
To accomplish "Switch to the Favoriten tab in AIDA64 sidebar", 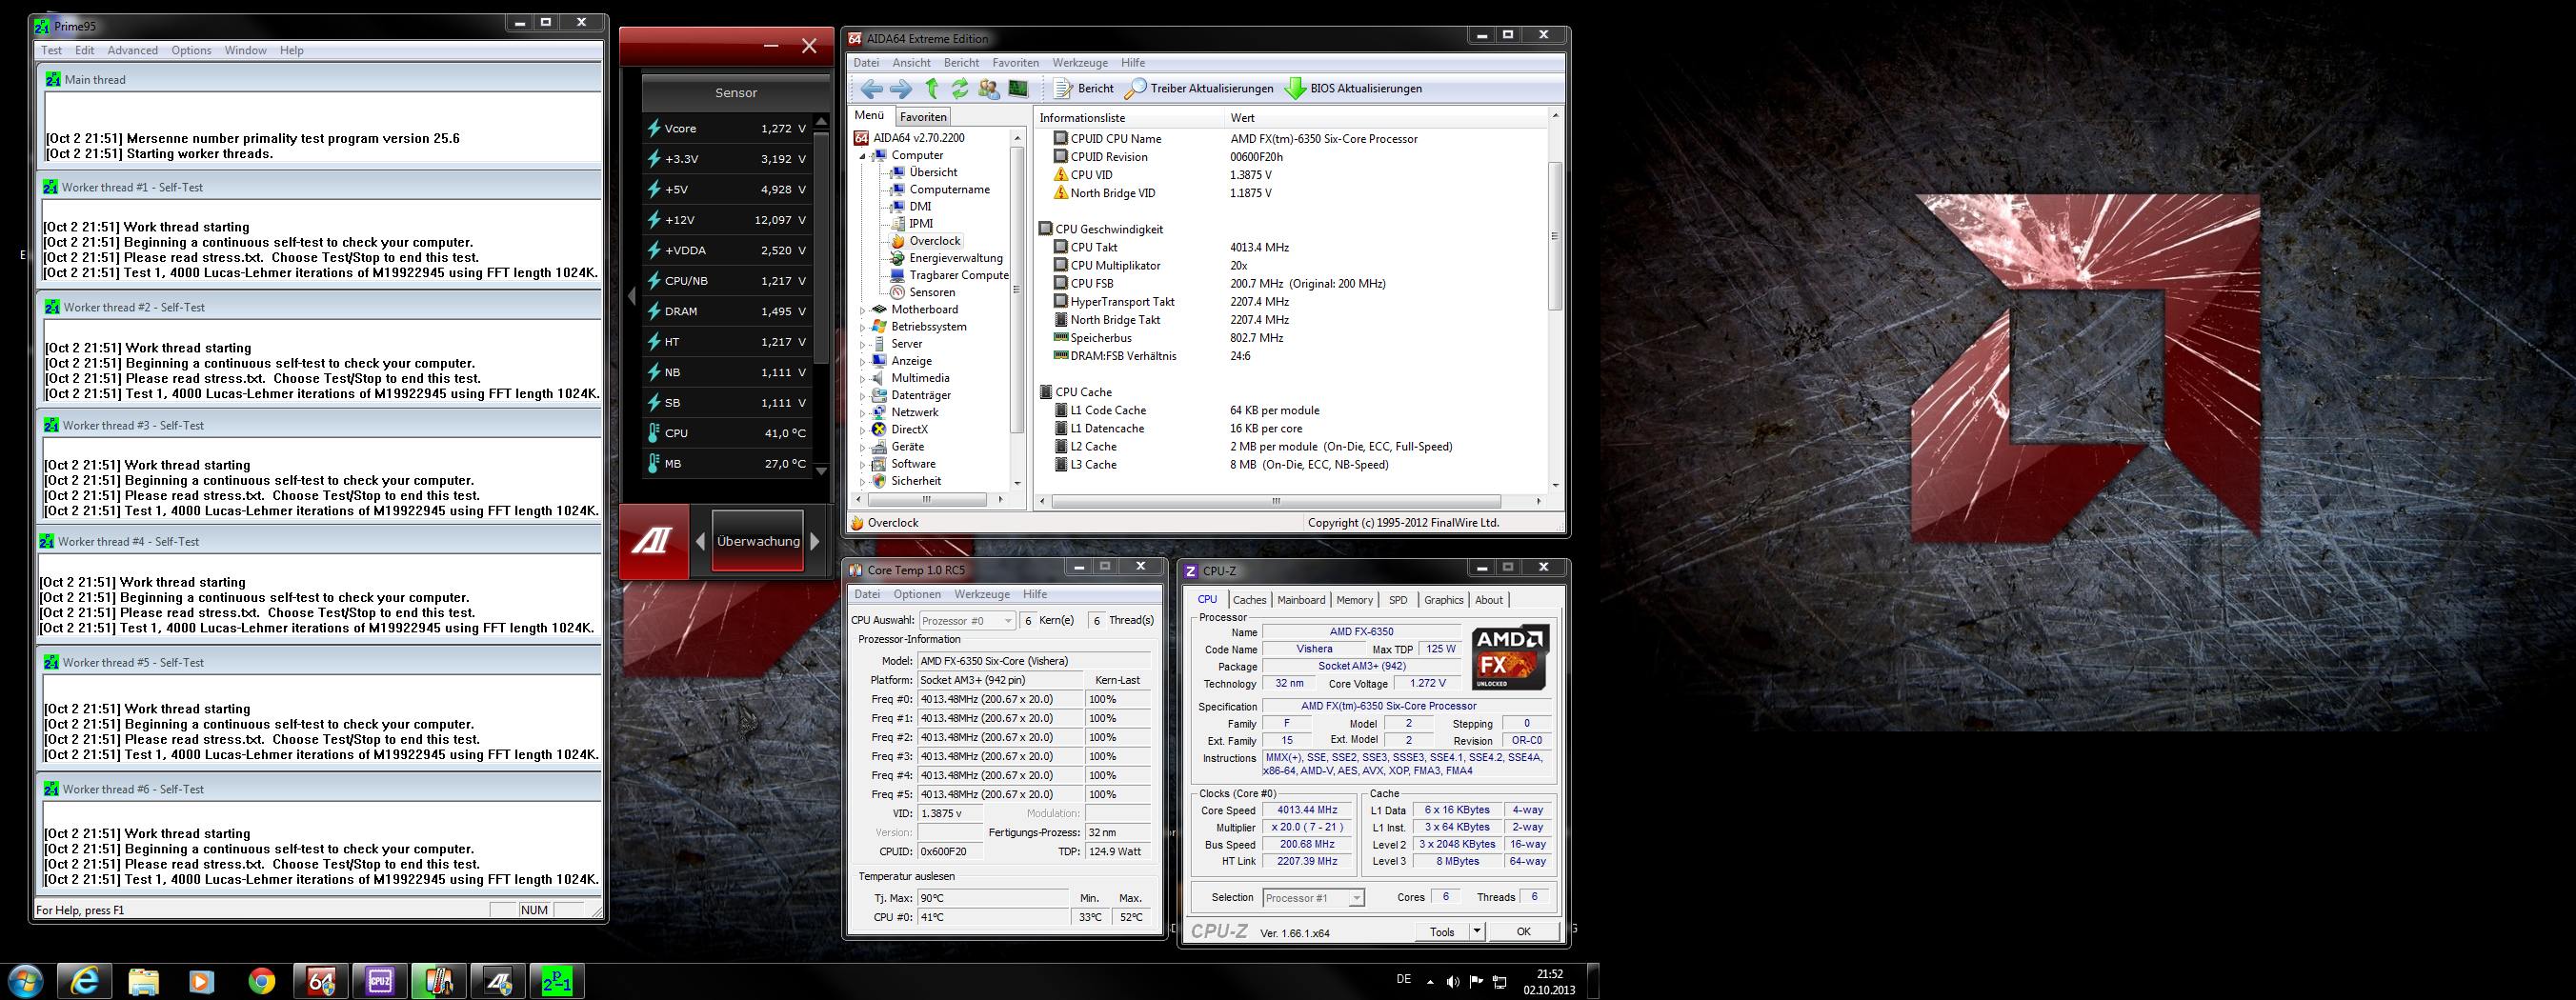I will pos(923,117).
